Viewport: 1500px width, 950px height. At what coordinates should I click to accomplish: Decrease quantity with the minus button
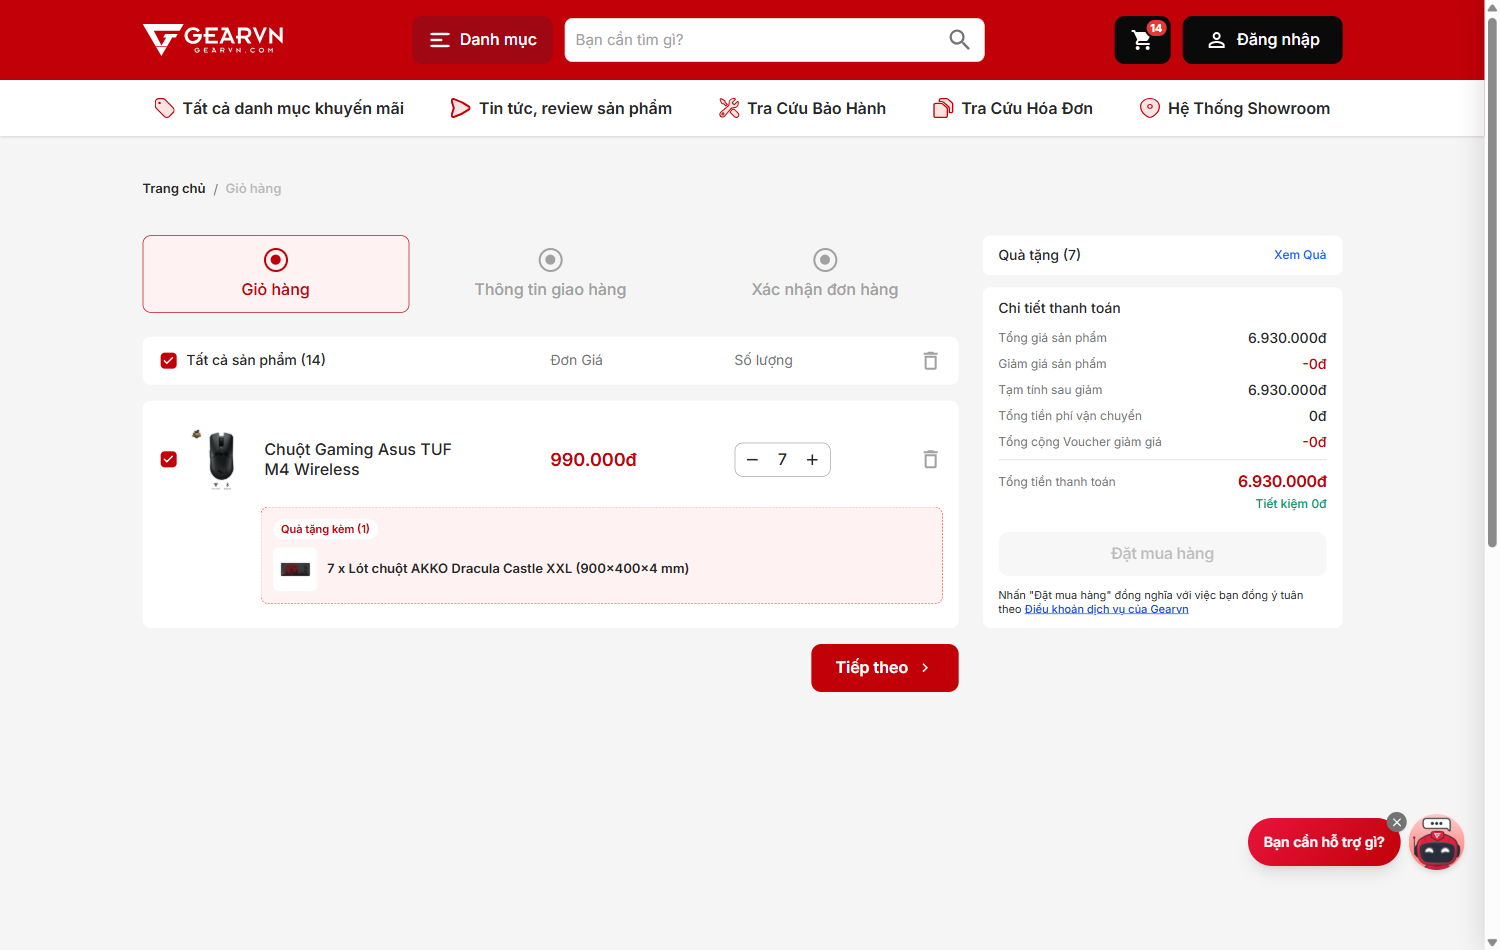click(x=753, y=460)
